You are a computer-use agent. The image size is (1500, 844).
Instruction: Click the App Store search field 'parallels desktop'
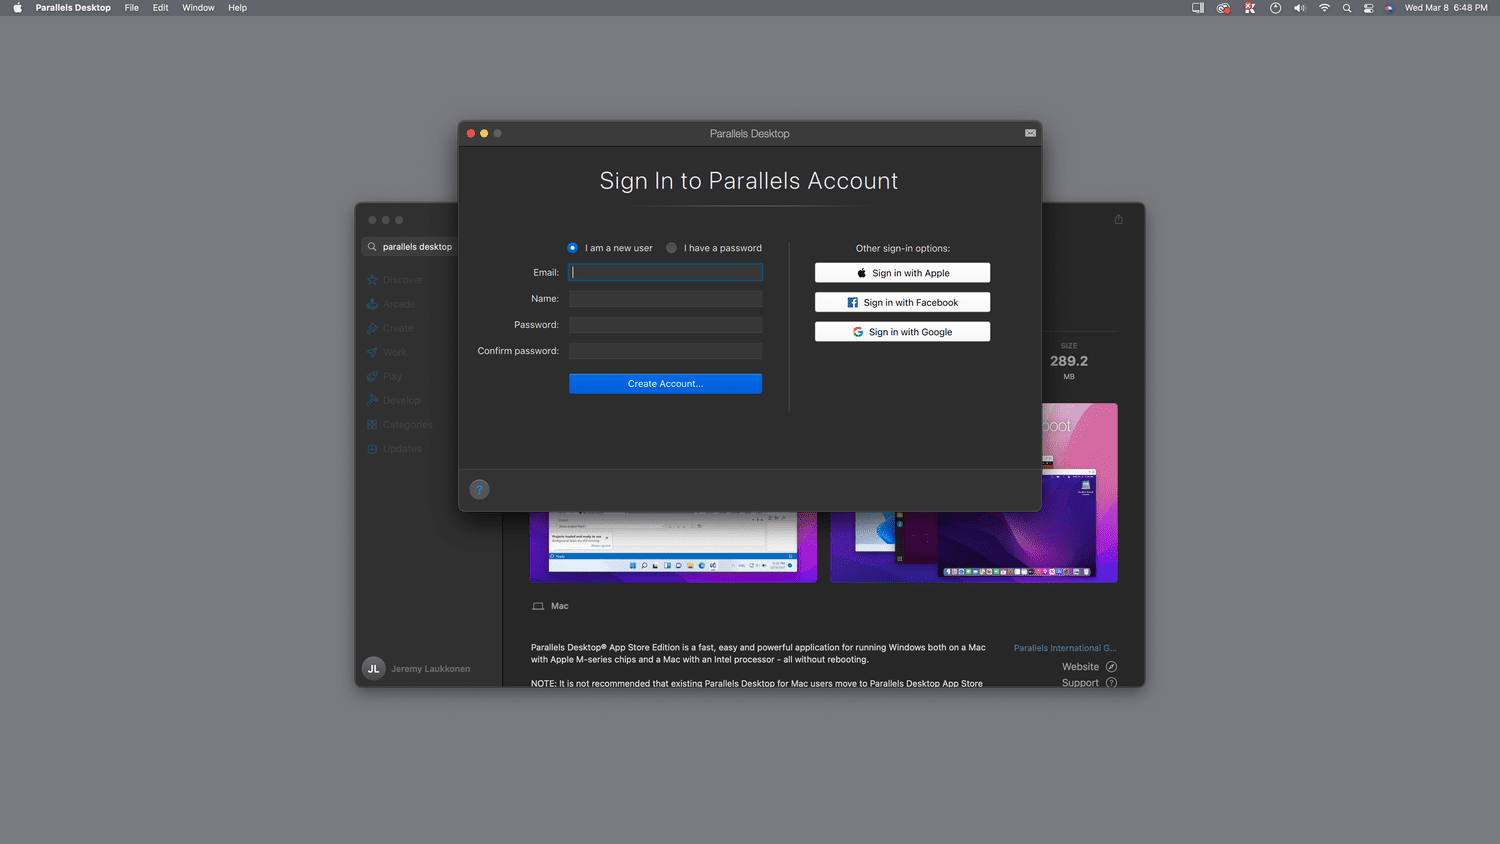coord(412,247)
